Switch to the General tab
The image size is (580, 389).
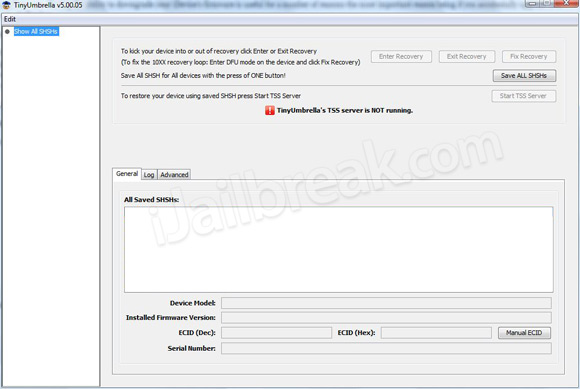[x=127, y=174]
